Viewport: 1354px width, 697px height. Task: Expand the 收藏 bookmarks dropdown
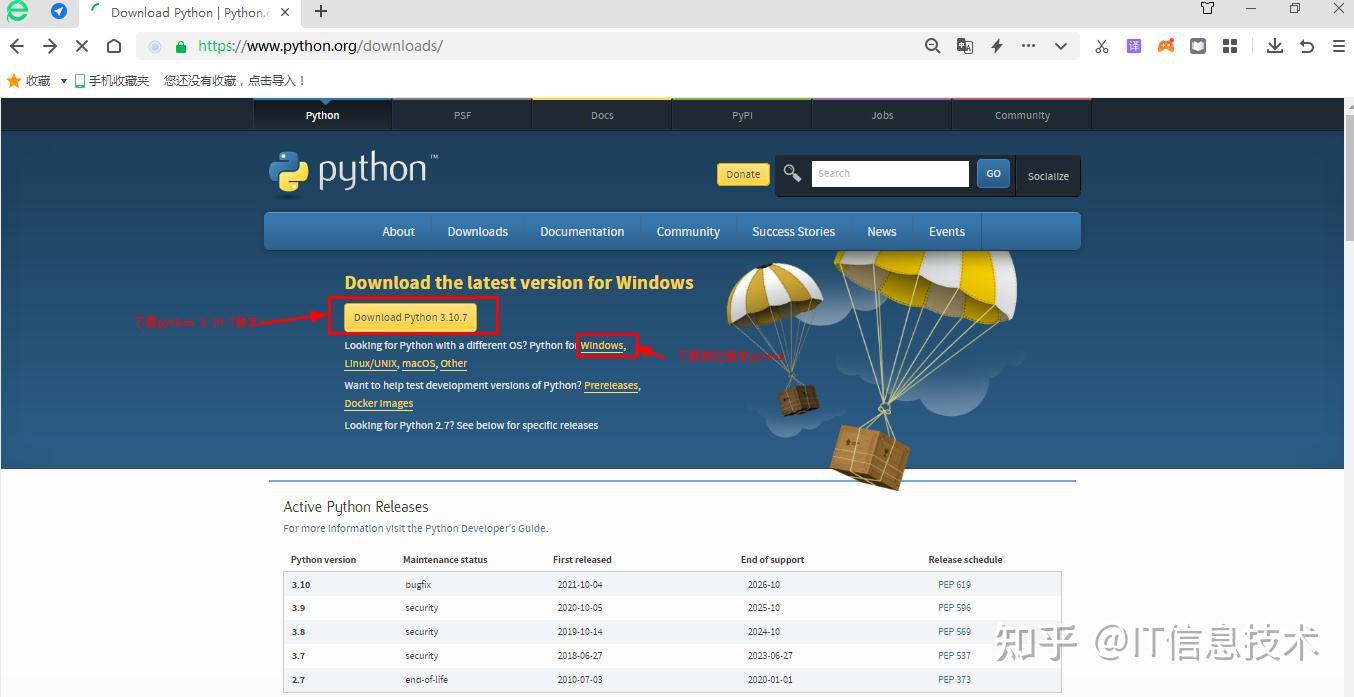pos(62,80)
